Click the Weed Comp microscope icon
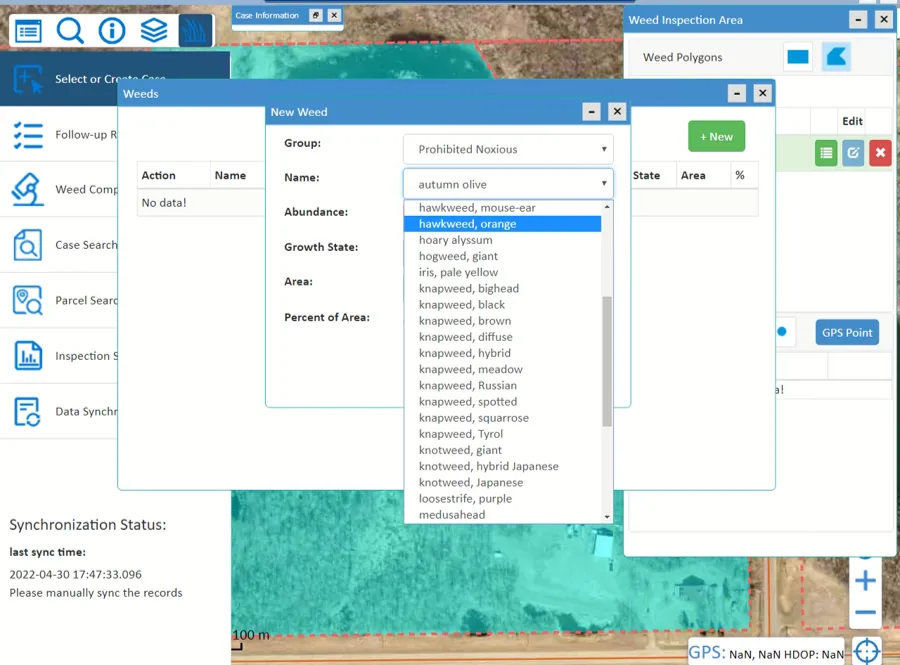900x665 pixels. pyautogui.click(x=28, y=189)
